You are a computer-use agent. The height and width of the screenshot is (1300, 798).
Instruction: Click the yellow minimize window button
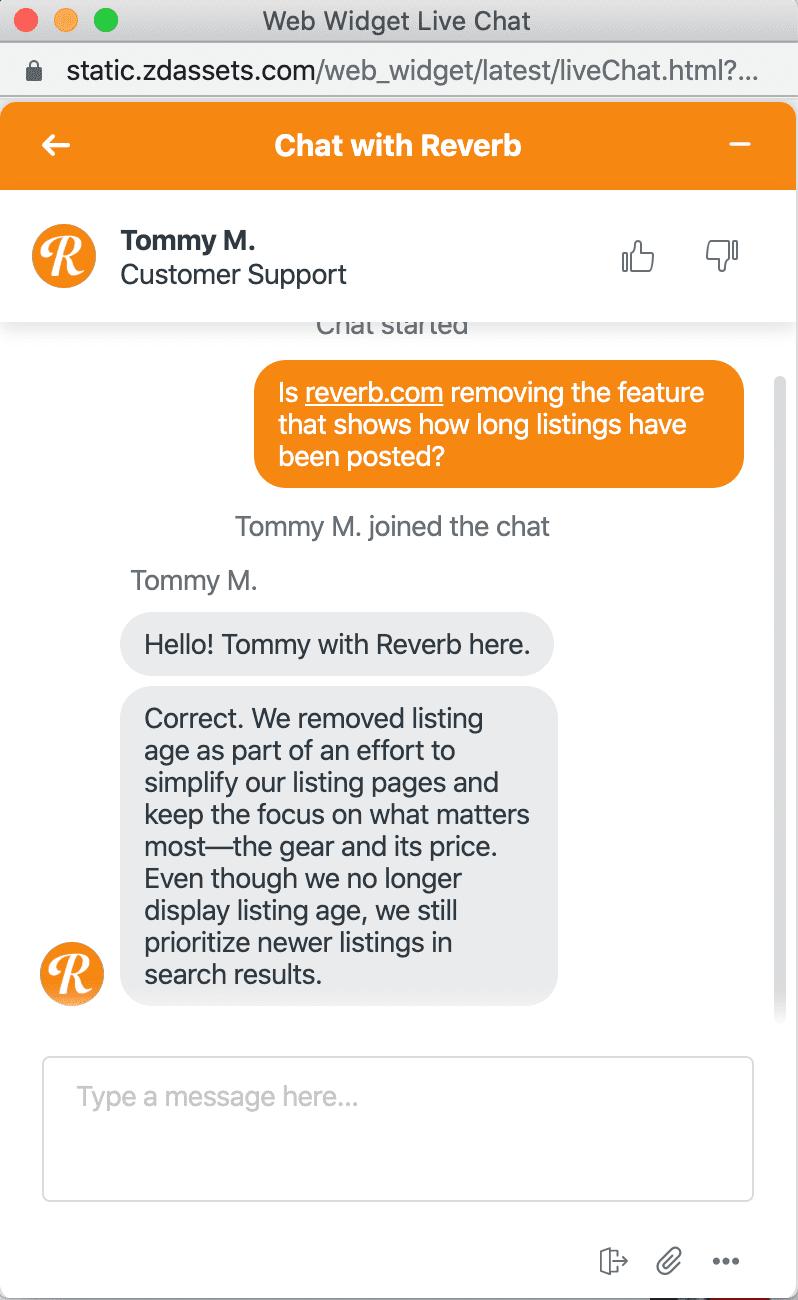coord(65,20)
